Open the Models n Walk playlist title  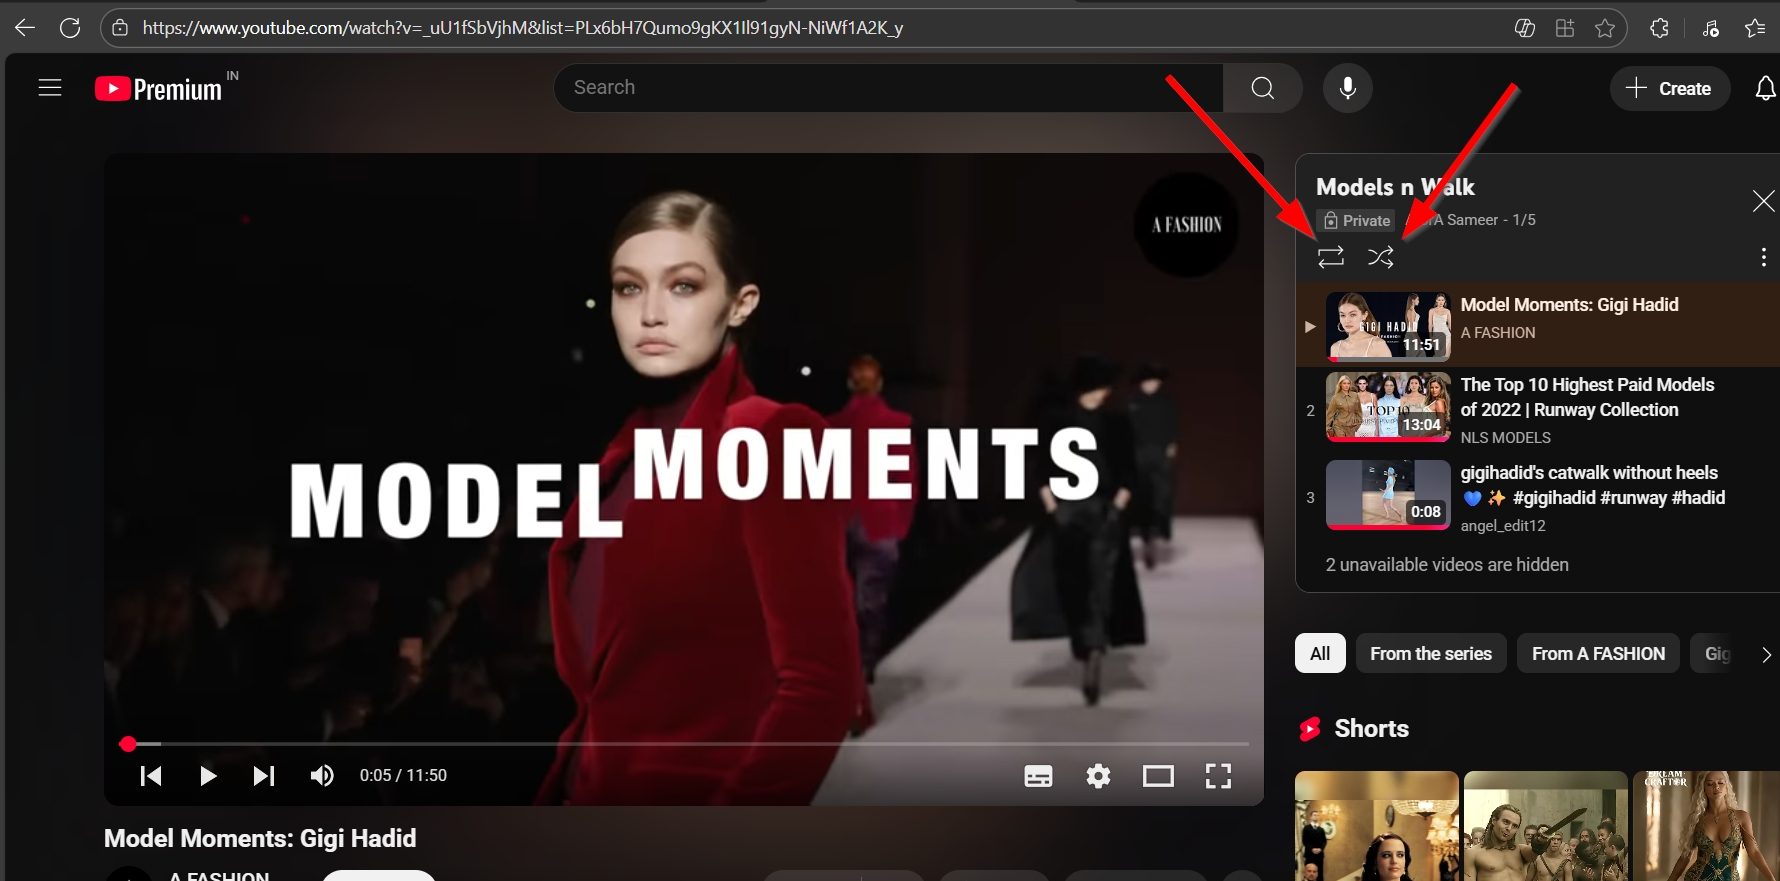pyautogui.click(x=1395, y=187)
